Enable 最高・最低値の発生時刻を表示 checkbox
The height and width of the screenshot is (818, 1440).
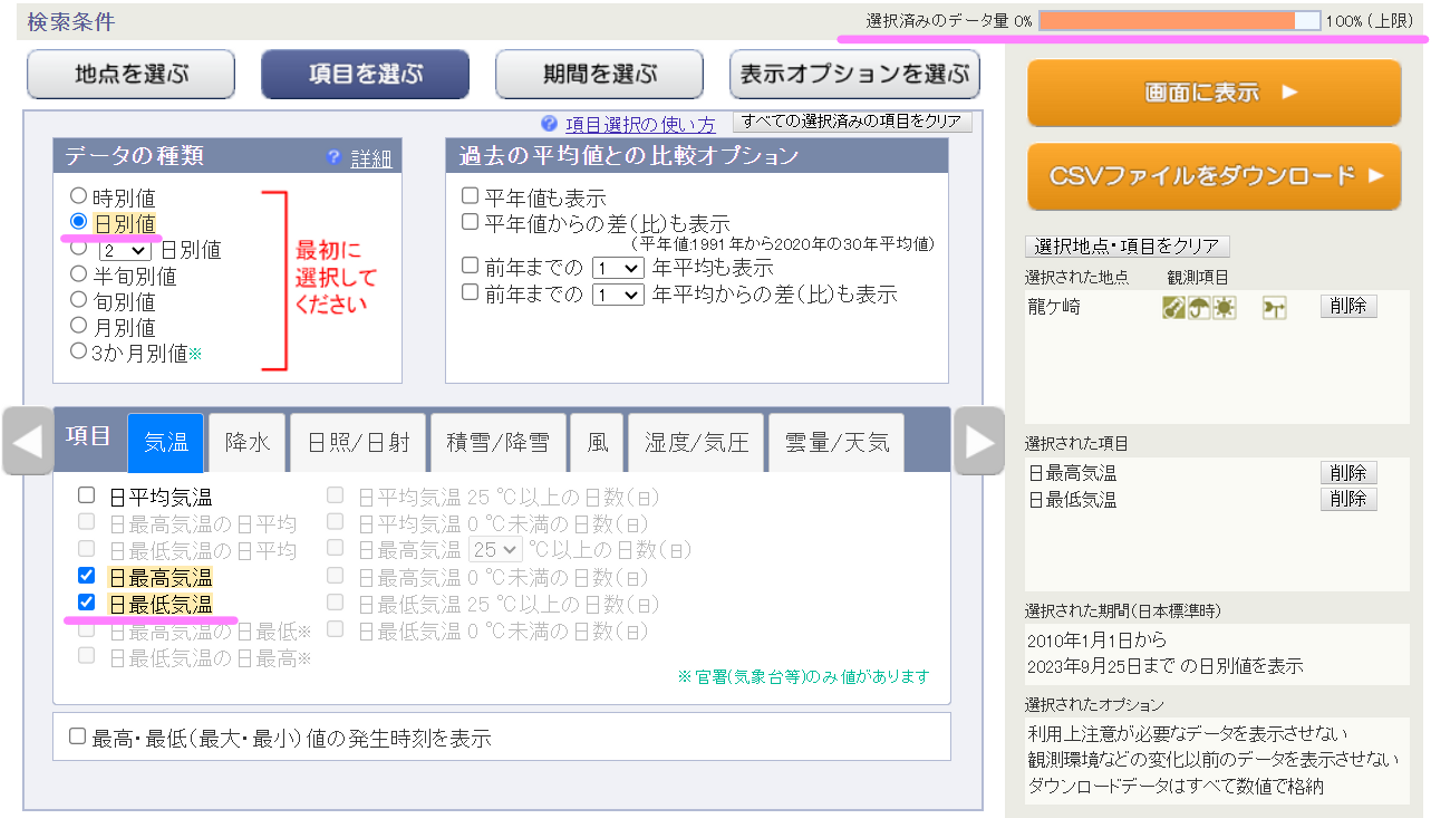pyautogui.click(x=78, y=738)
